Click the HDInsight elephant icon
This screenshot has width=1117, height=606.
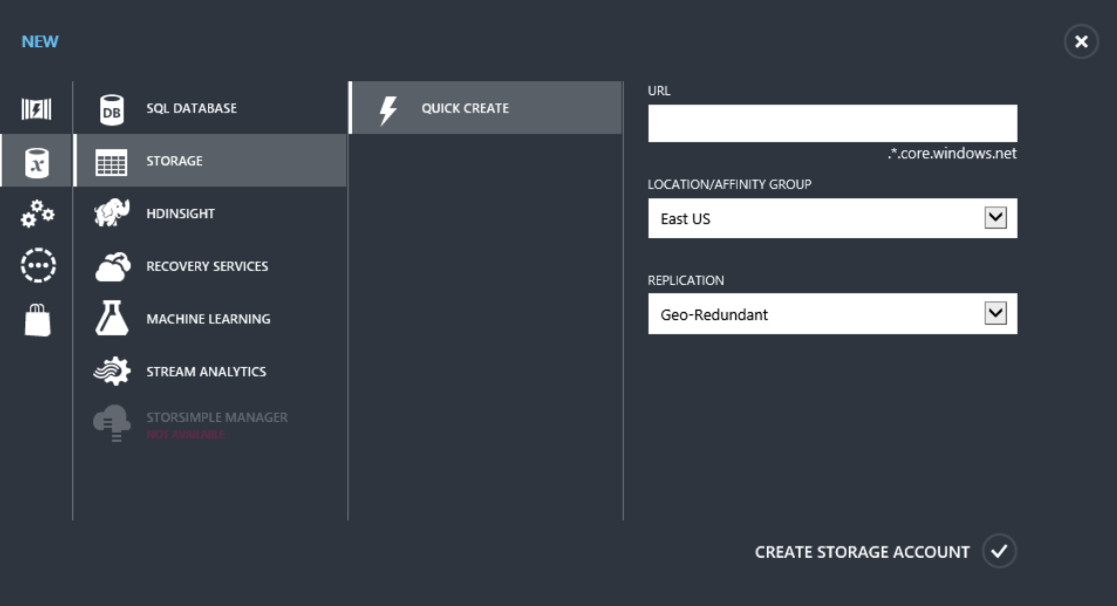[x=112, y=213]
